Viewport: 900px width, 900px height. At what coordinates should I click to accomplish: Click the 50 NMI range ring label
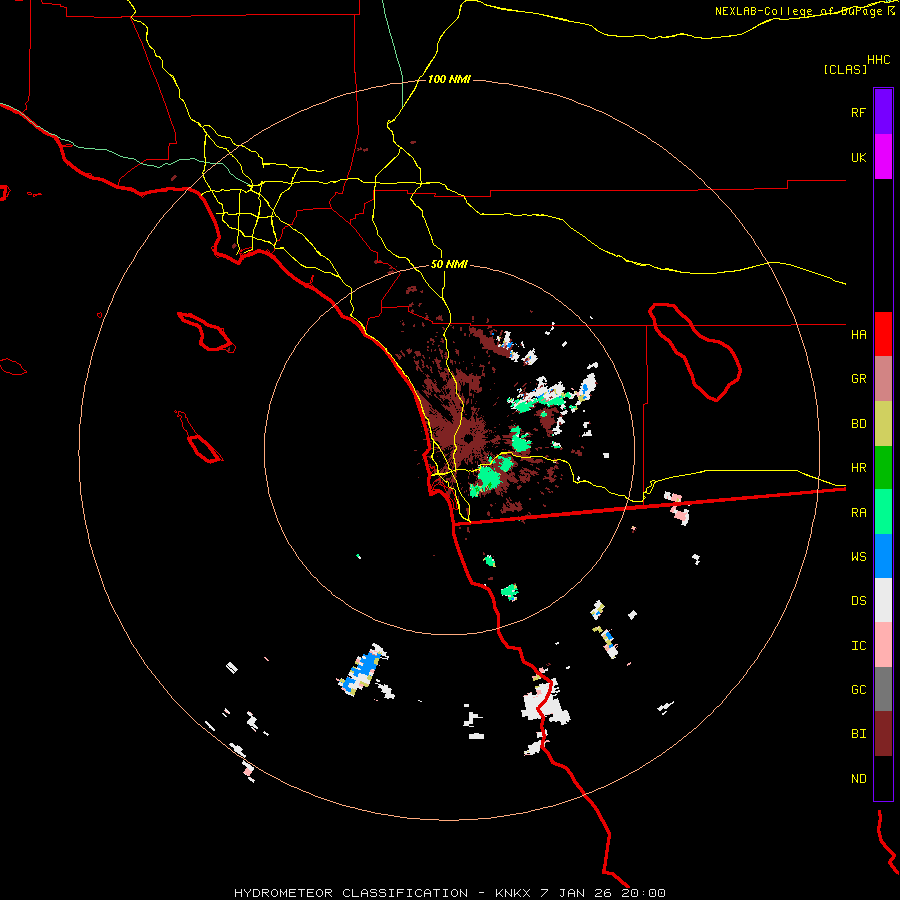tap(449, 264)
